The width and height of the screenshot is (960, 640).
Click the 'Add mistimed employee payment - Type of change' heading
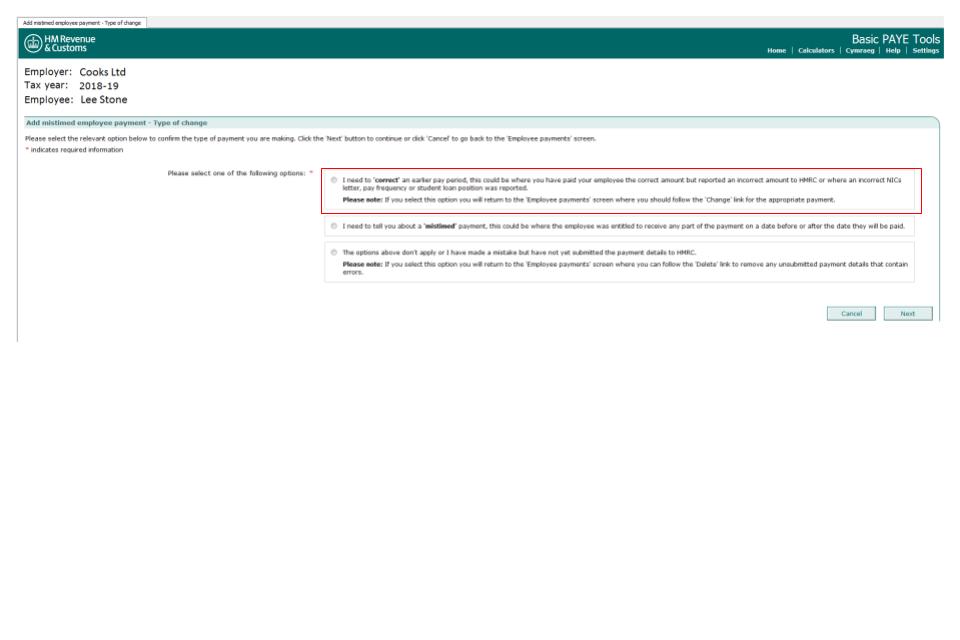click(x=116, y=123)
